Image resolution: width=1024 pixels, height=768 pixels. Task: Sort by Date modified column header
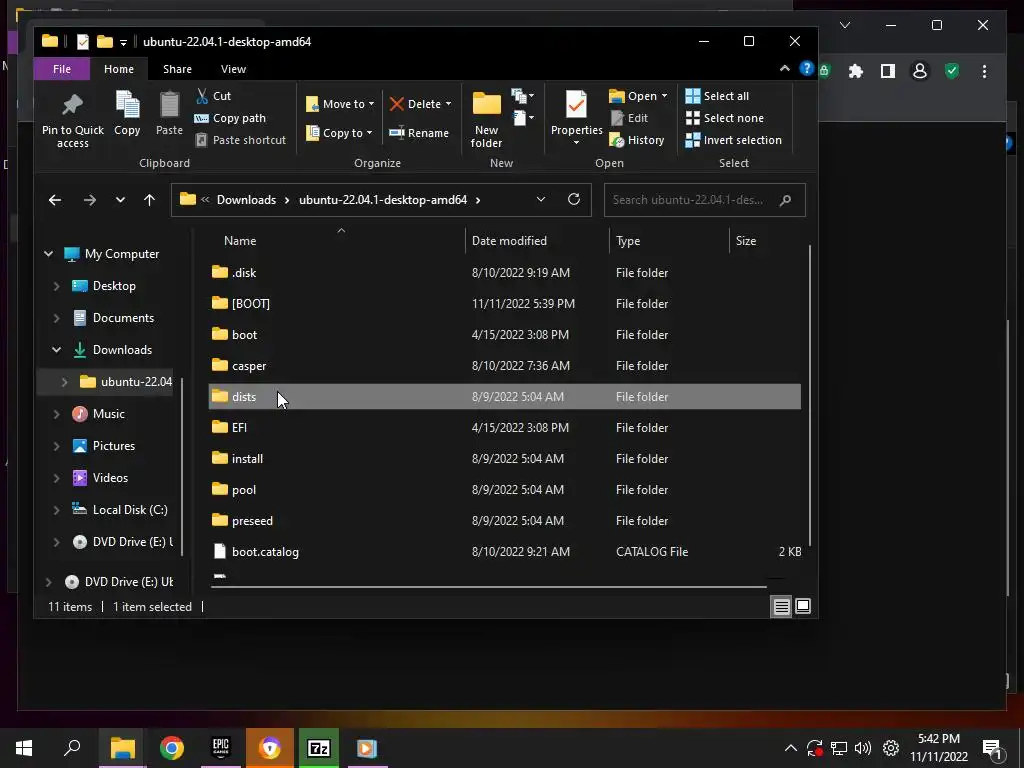(x=537, y=241)
